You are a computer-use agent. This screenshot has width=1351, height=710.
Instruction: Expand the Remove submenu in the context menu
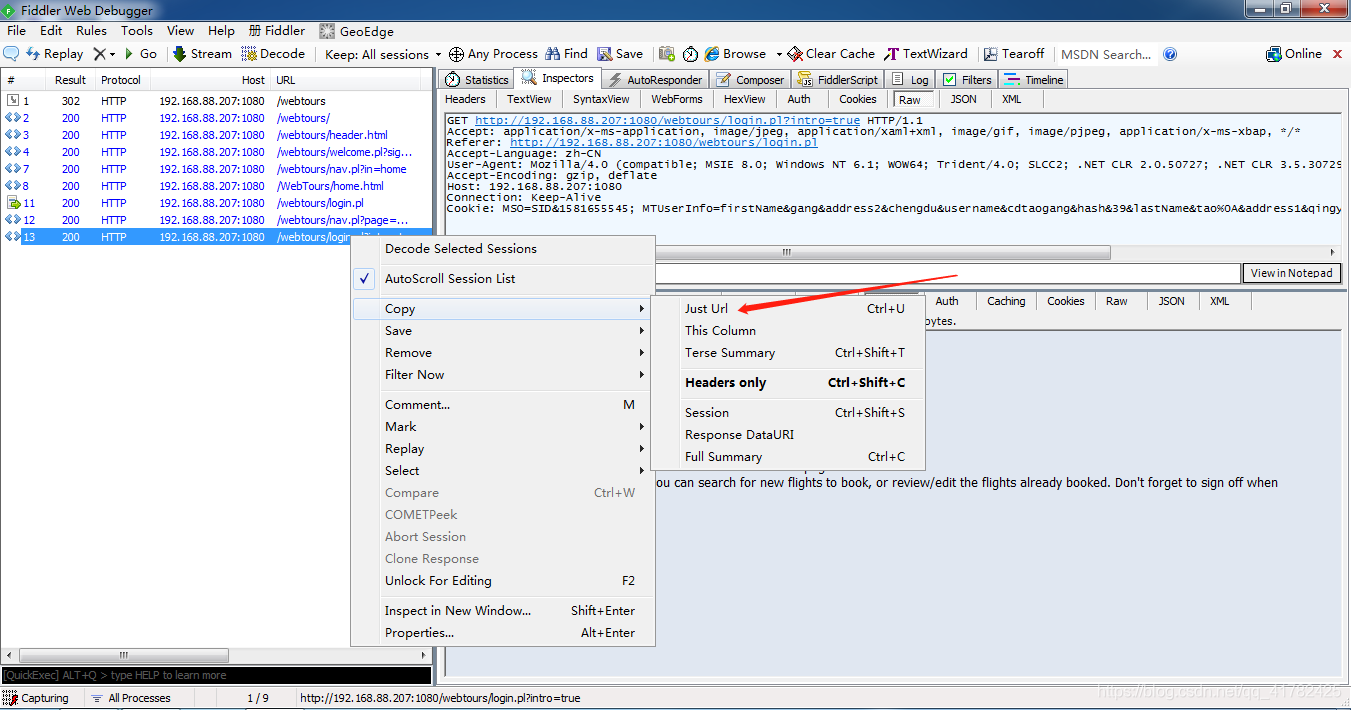tap(502, 353)
